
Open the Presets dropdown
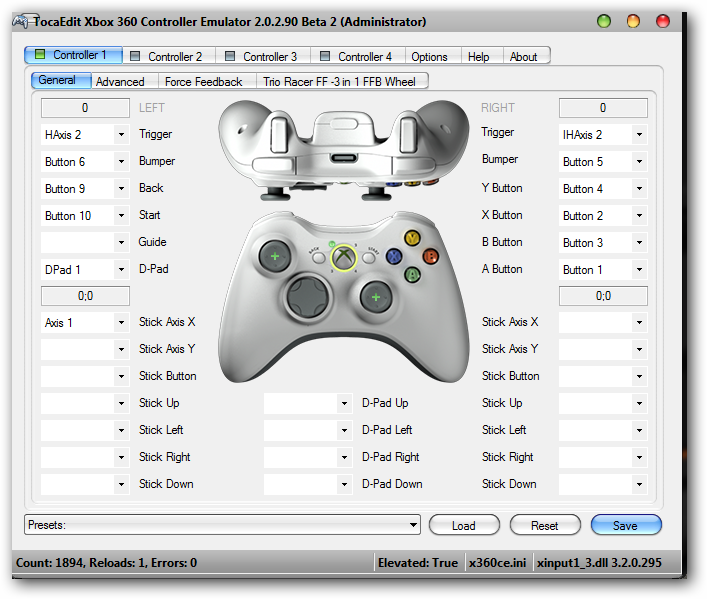tap(222, 525)
